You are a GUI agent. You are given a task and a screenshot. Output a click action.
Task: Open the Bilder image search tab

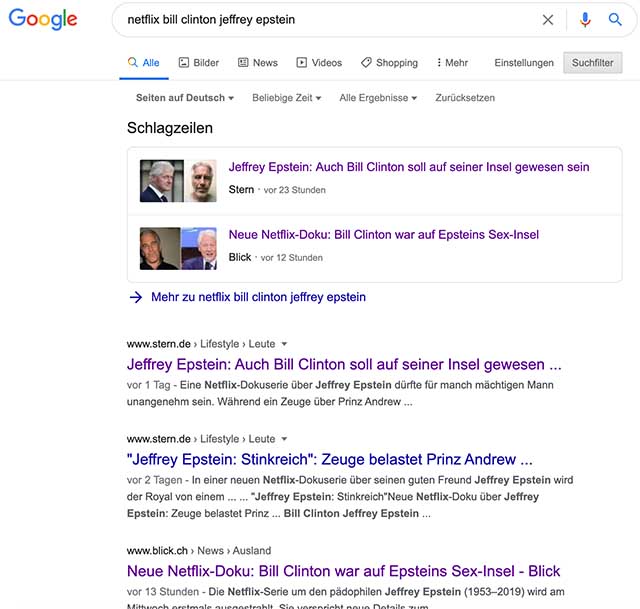point(199,62)
